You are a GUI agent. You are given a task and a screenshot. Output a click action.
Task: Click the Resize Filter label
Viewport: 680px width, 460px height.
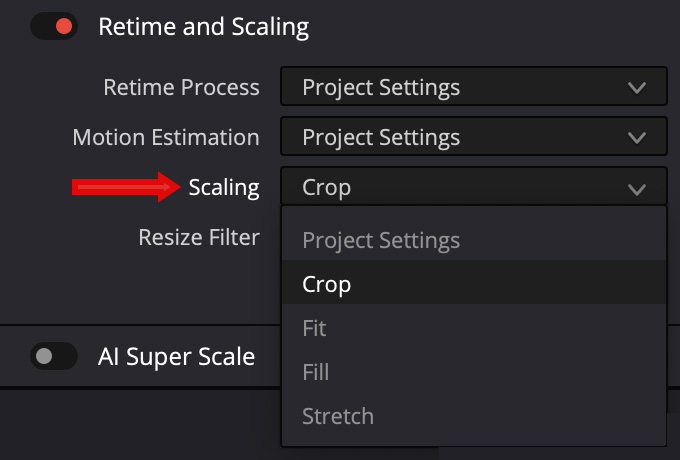(199, 237)
